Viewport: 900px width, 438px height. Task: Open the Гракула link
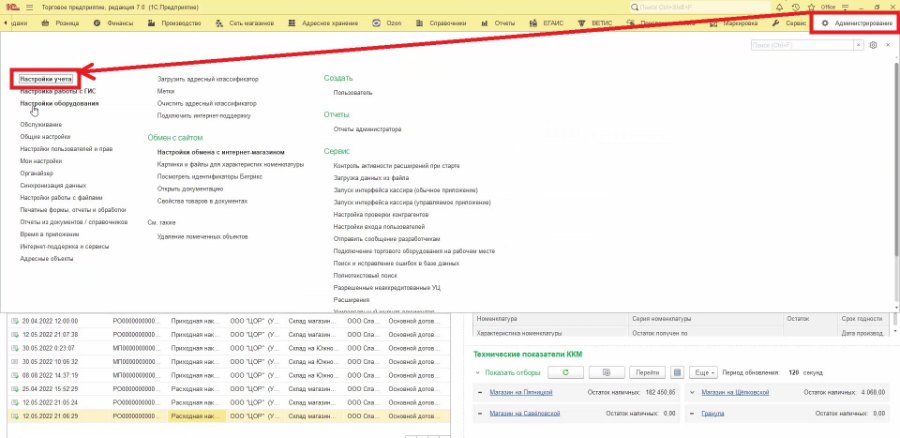712,413
